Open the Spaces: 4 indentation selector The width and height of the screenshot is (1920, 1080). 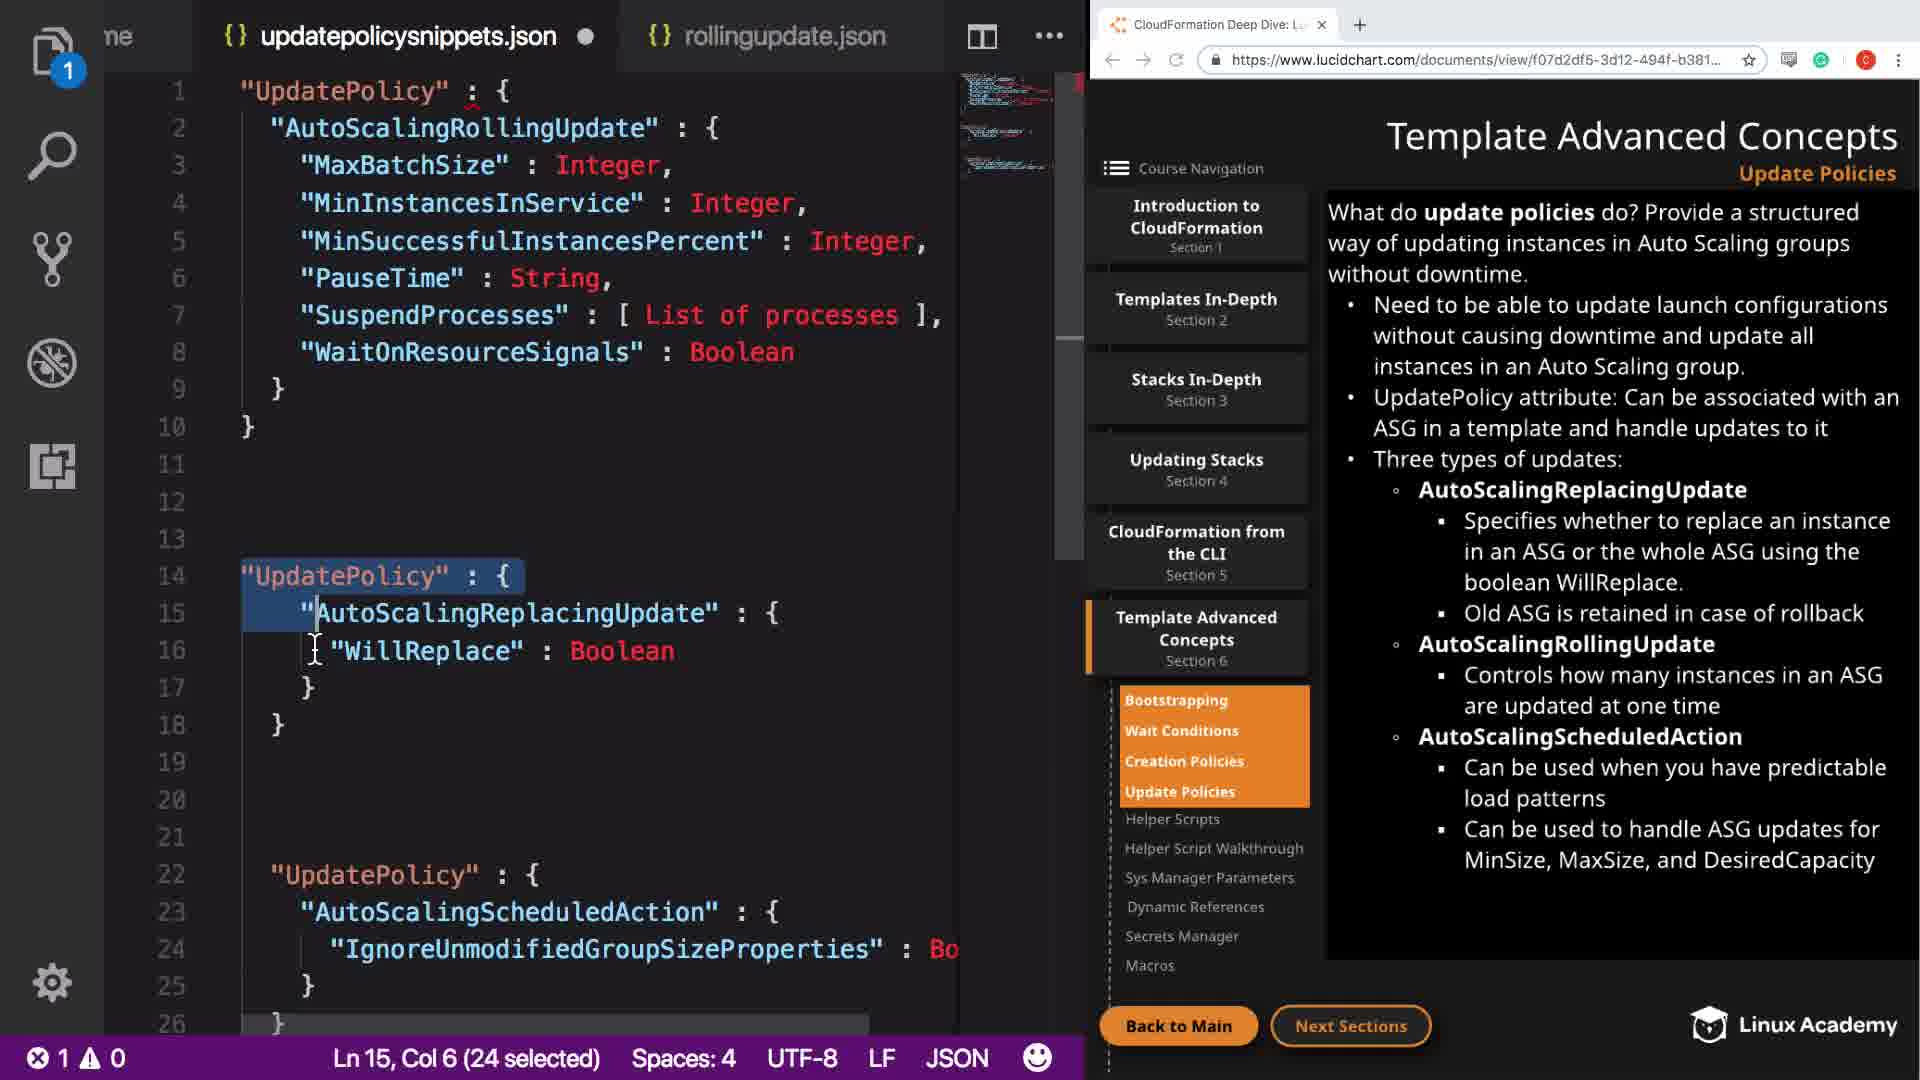coord(683,1058)
